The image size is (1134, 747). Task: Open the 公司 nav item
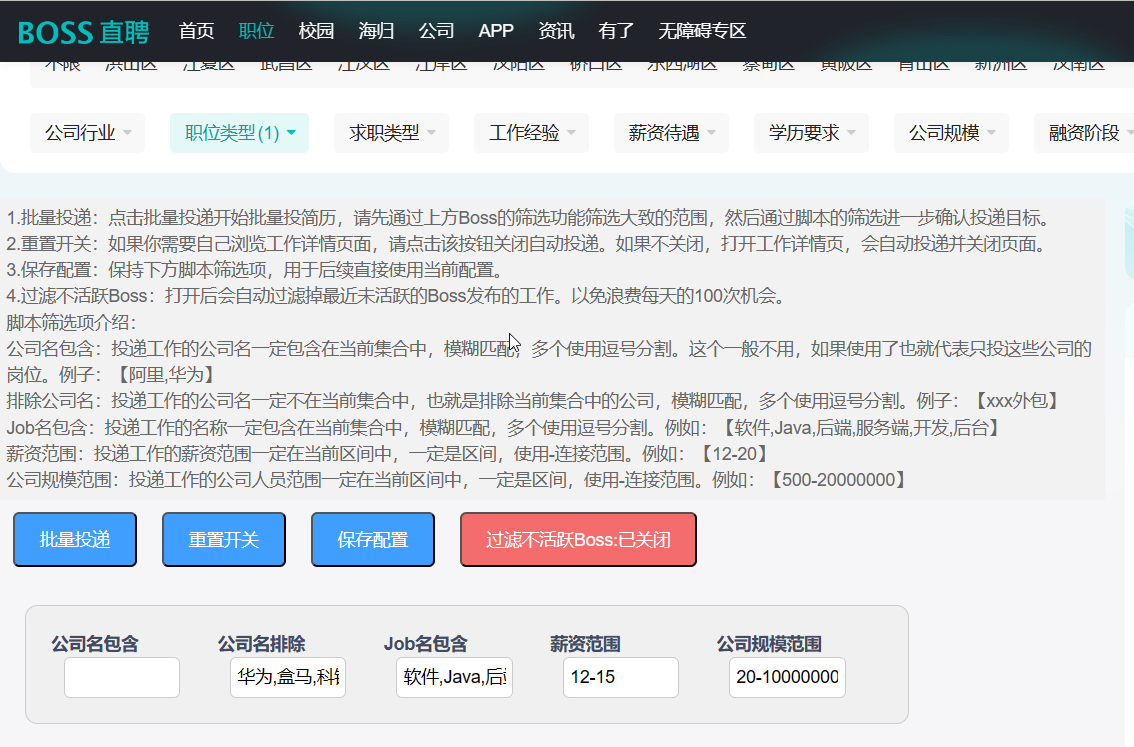(437, 31)
